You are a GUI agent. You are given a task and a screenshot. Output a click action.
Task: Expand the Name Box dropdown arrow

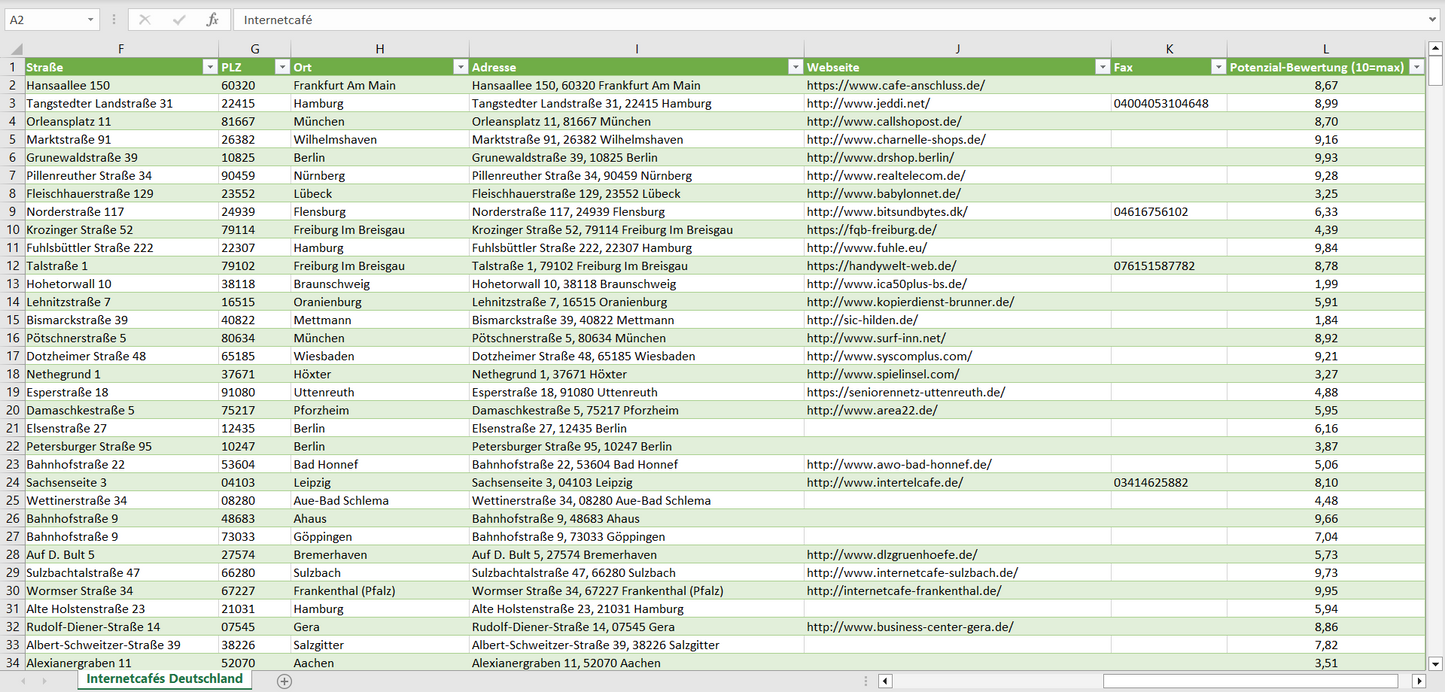90,20
